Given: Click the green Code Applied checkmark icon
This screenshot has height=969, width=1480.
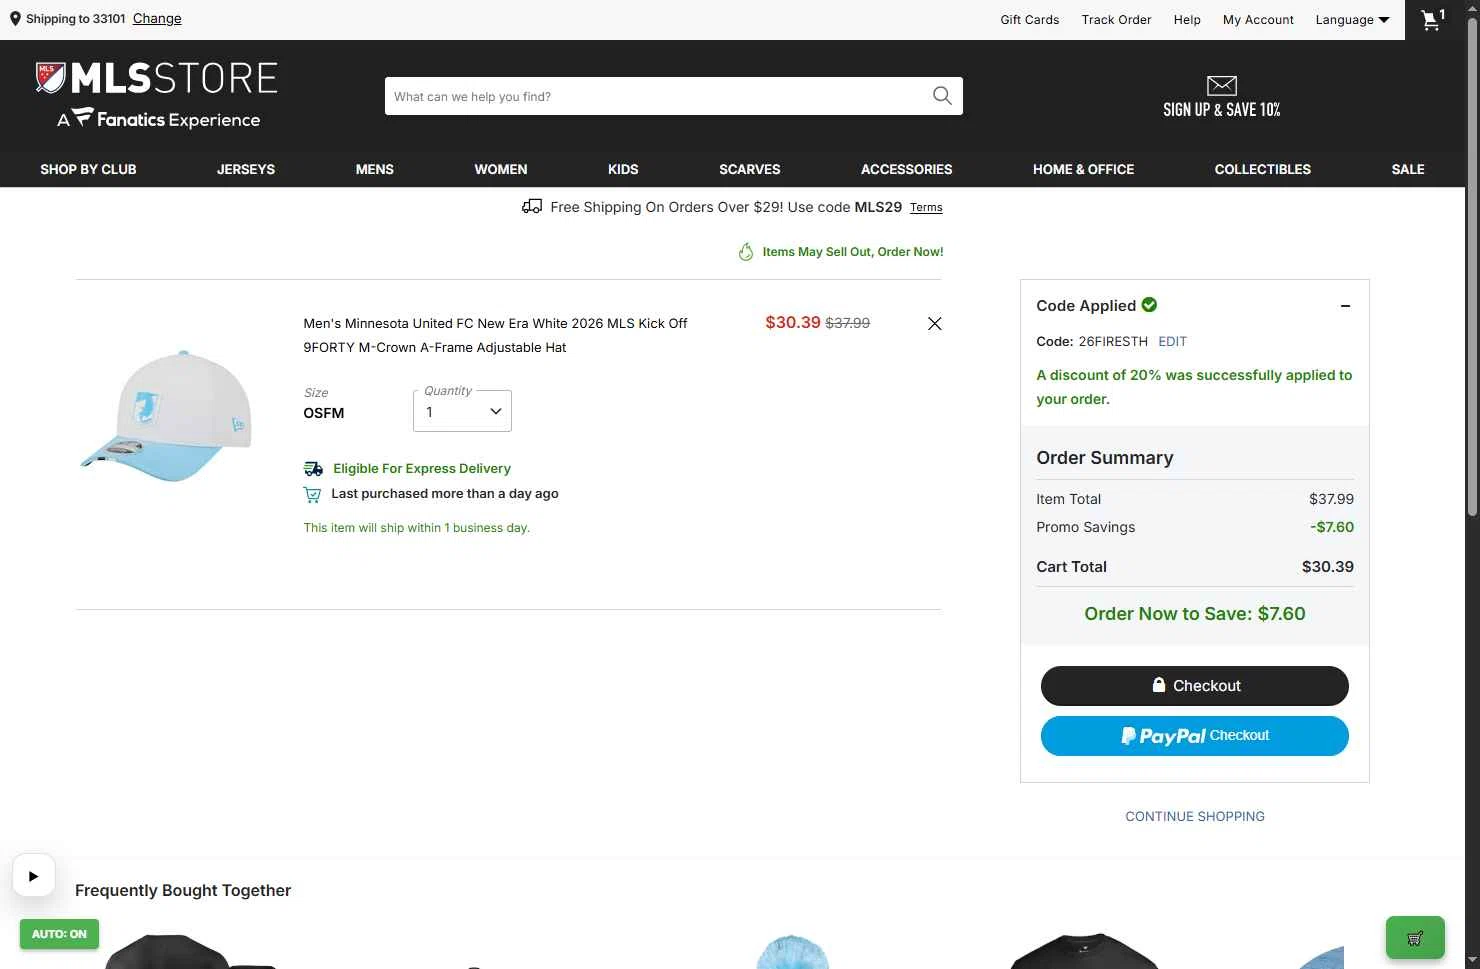Looking at the screenshot, I should point(1149,305).
